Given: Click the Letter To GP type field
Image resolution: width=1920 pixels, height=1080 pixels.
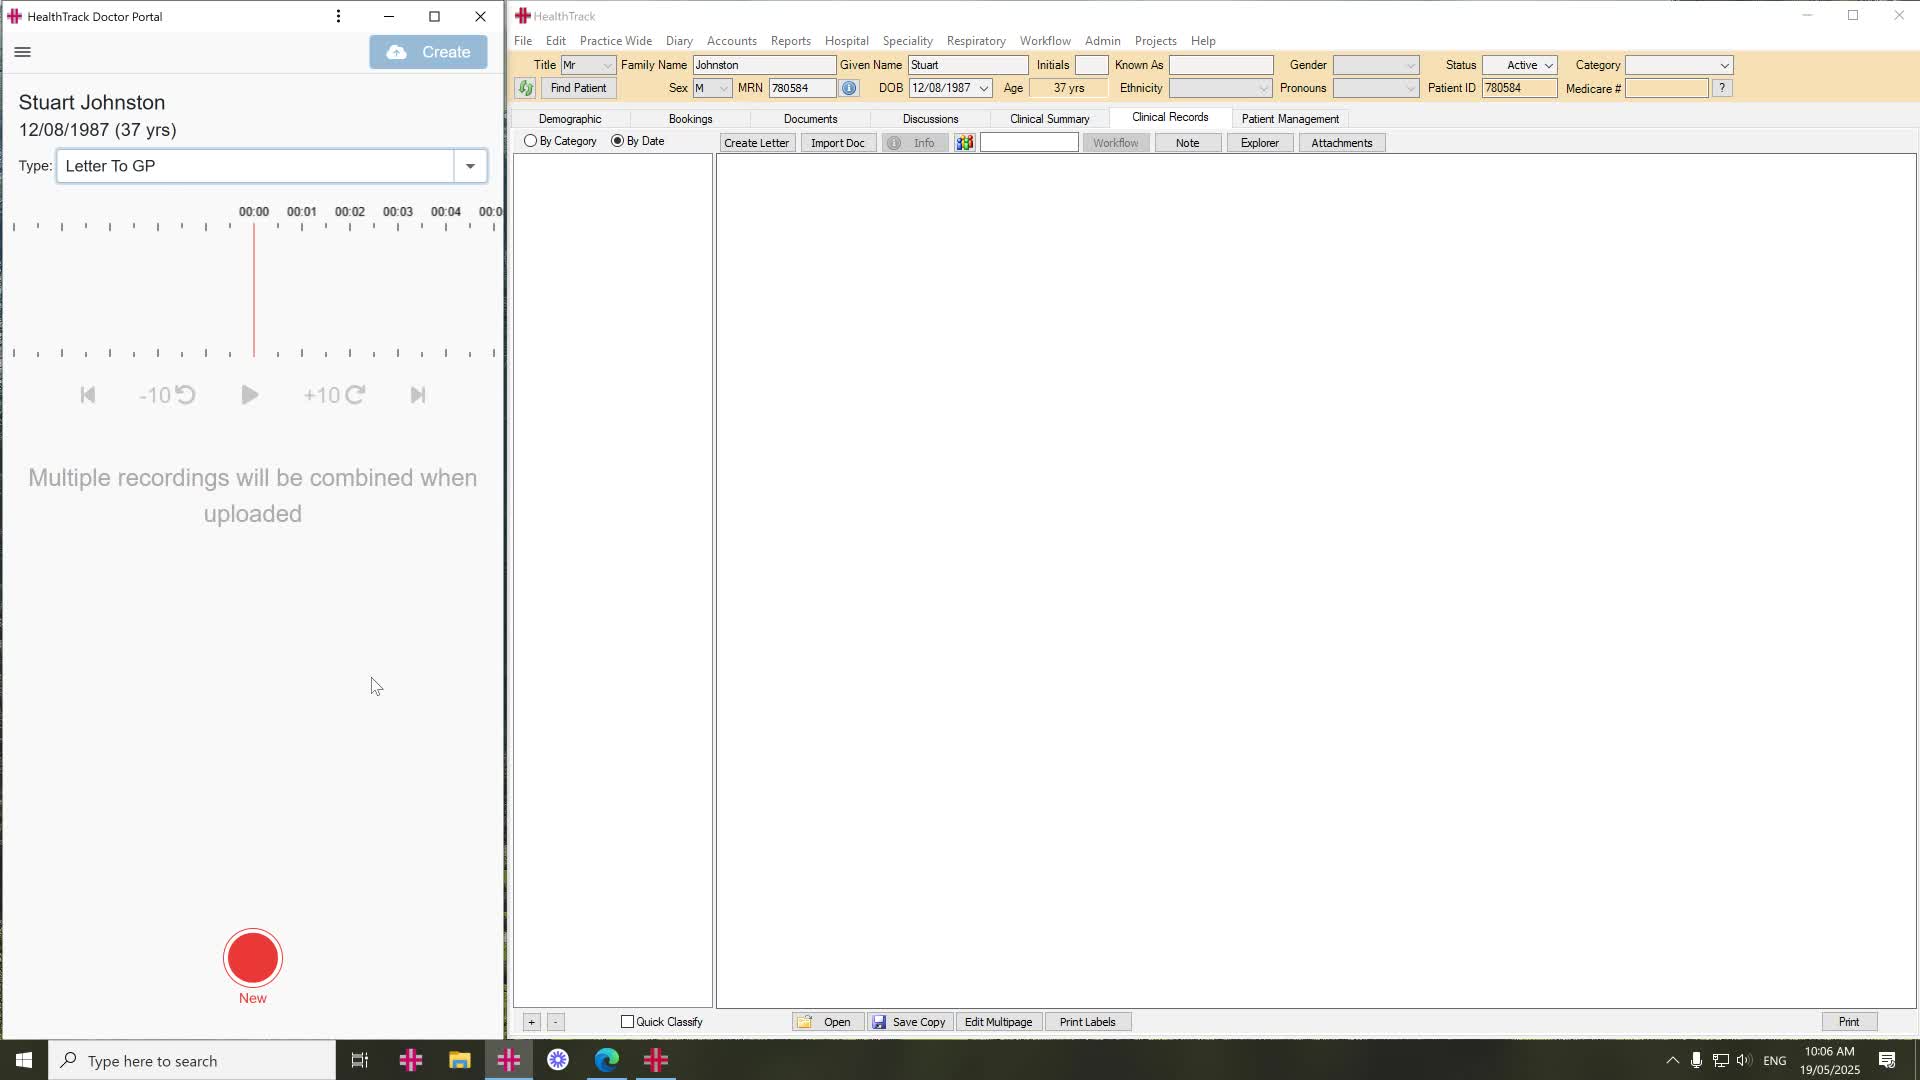Looking at the screenshot, I should coord(256,166).
